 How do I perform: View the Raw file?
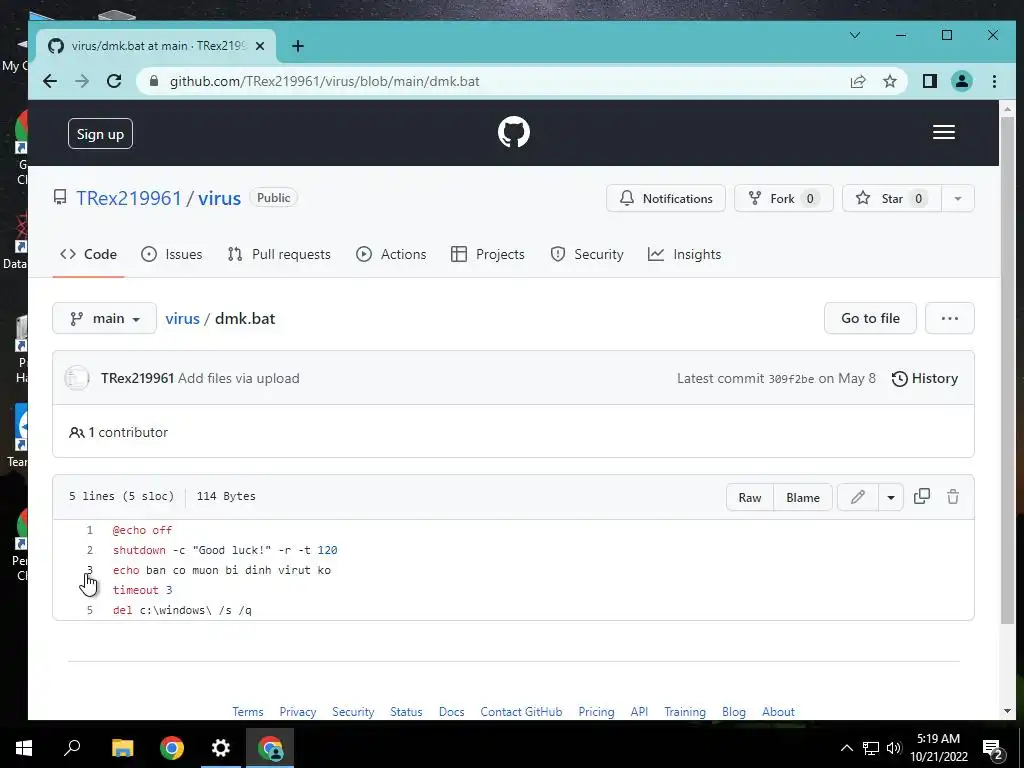click(750, 497)
